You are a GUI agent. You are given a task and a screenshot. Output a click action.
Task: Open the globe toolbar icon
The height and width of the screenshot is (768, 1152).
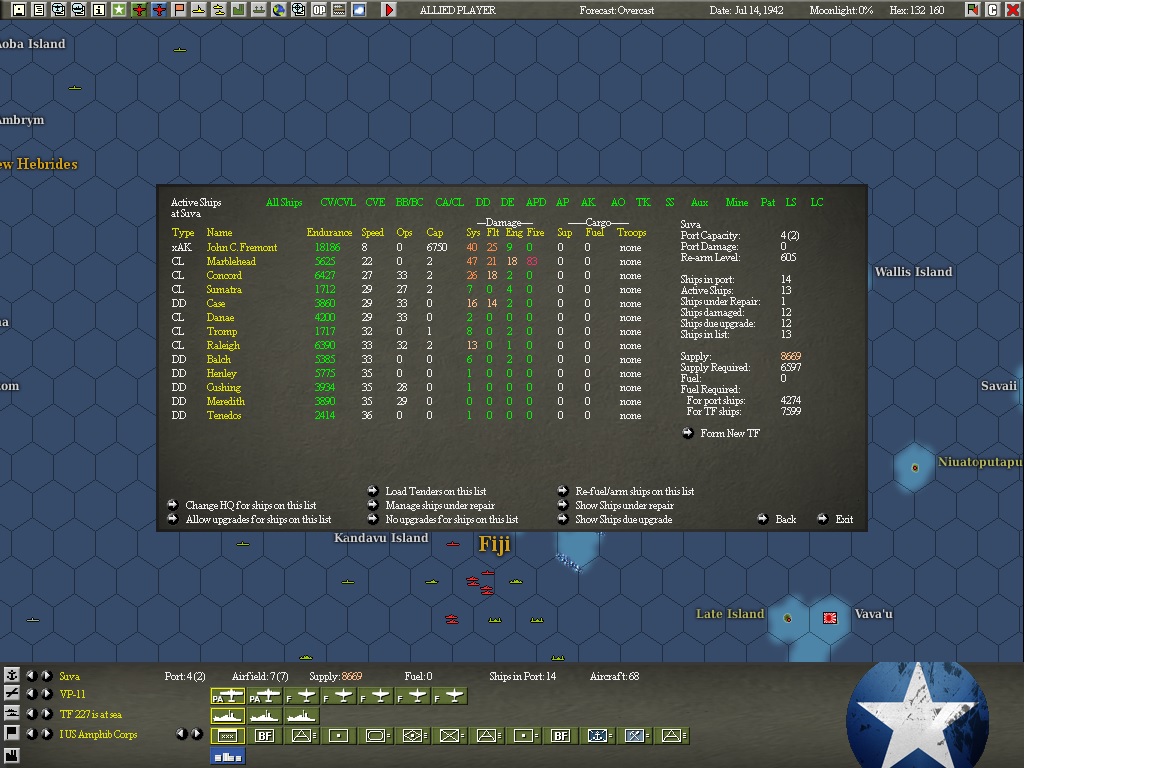pyautogui.click(x=278, y=10)
